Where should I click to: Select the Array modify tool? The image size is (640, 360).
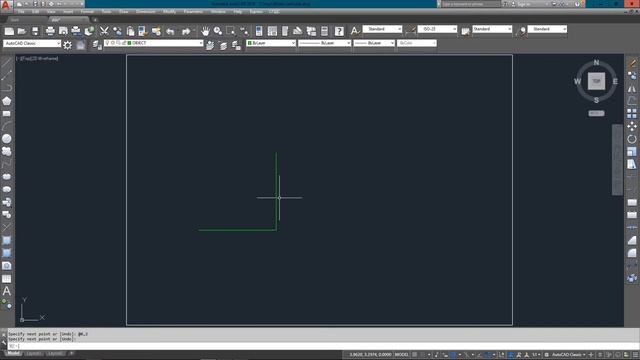[x=632, y=113]
